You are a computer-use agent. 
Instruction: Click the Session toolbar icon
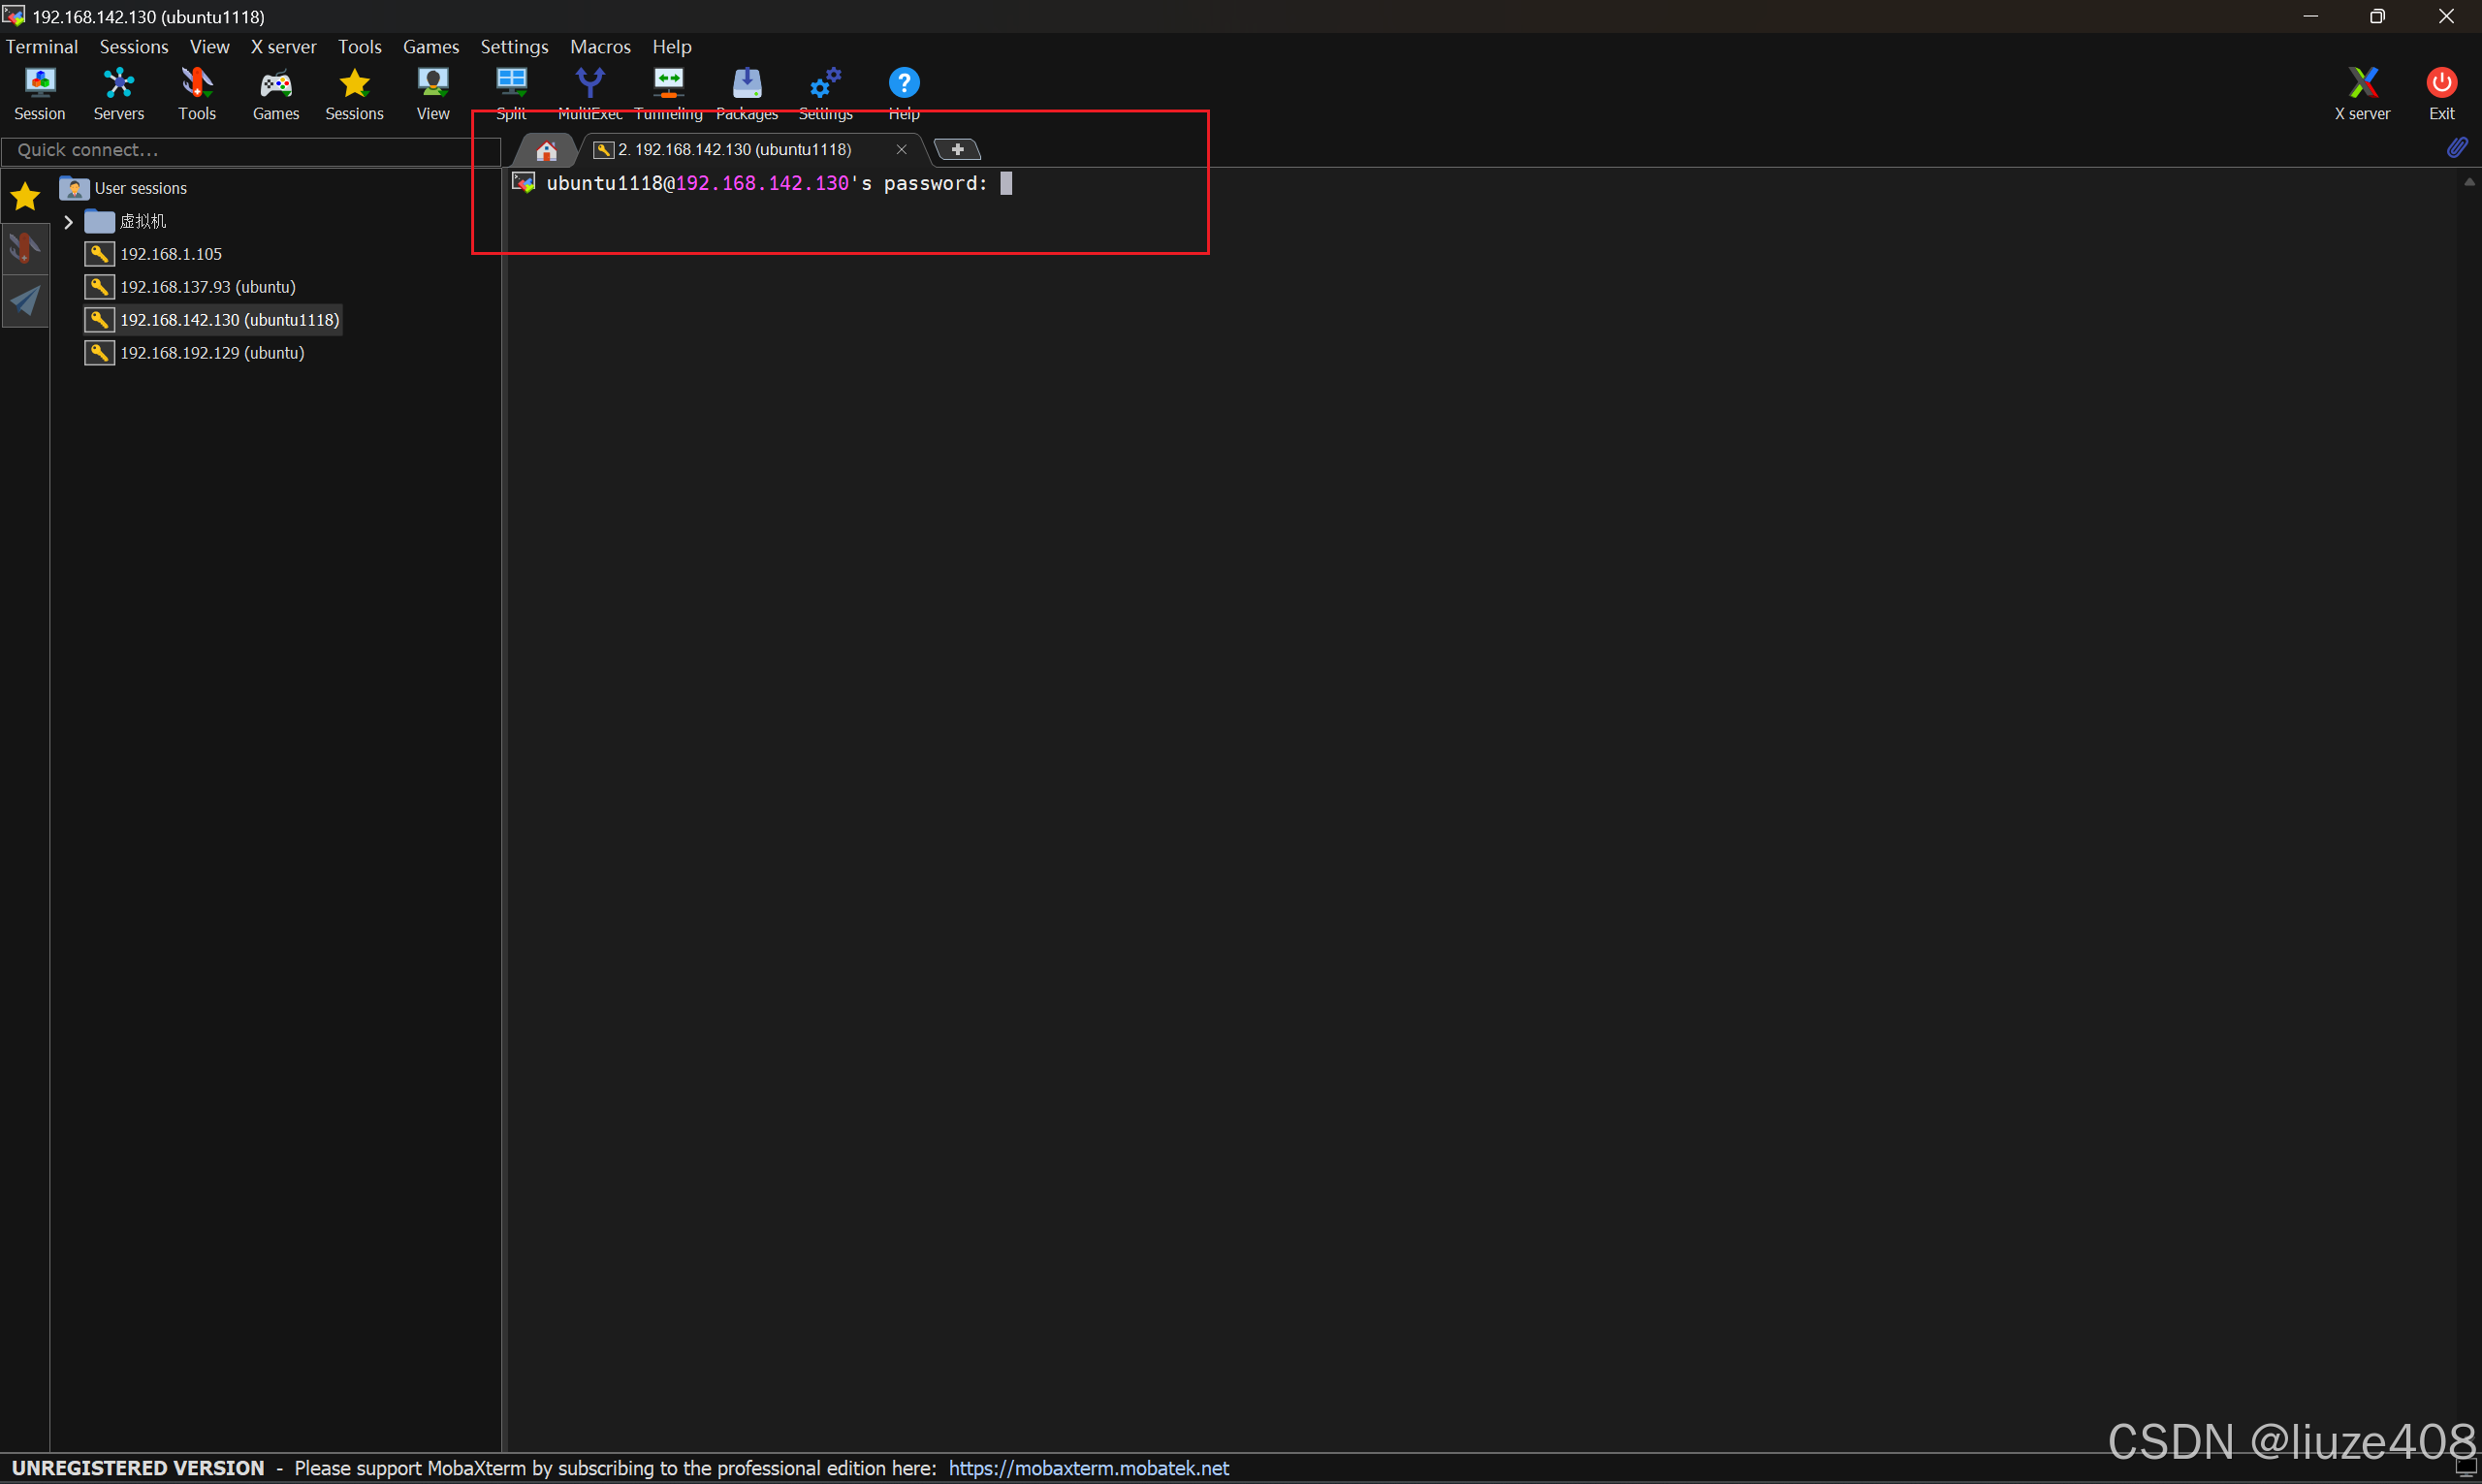pos(40,93)
